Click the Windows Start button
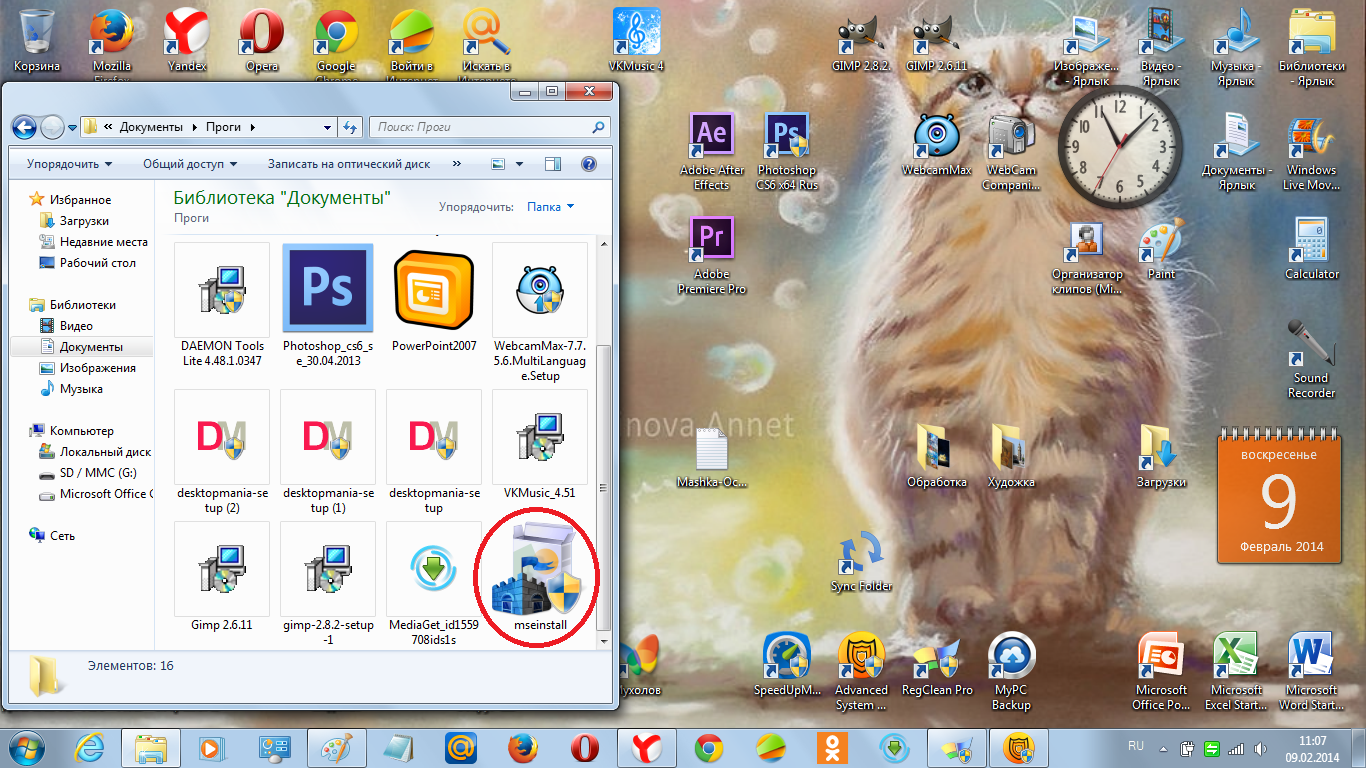 click(27, 747)
